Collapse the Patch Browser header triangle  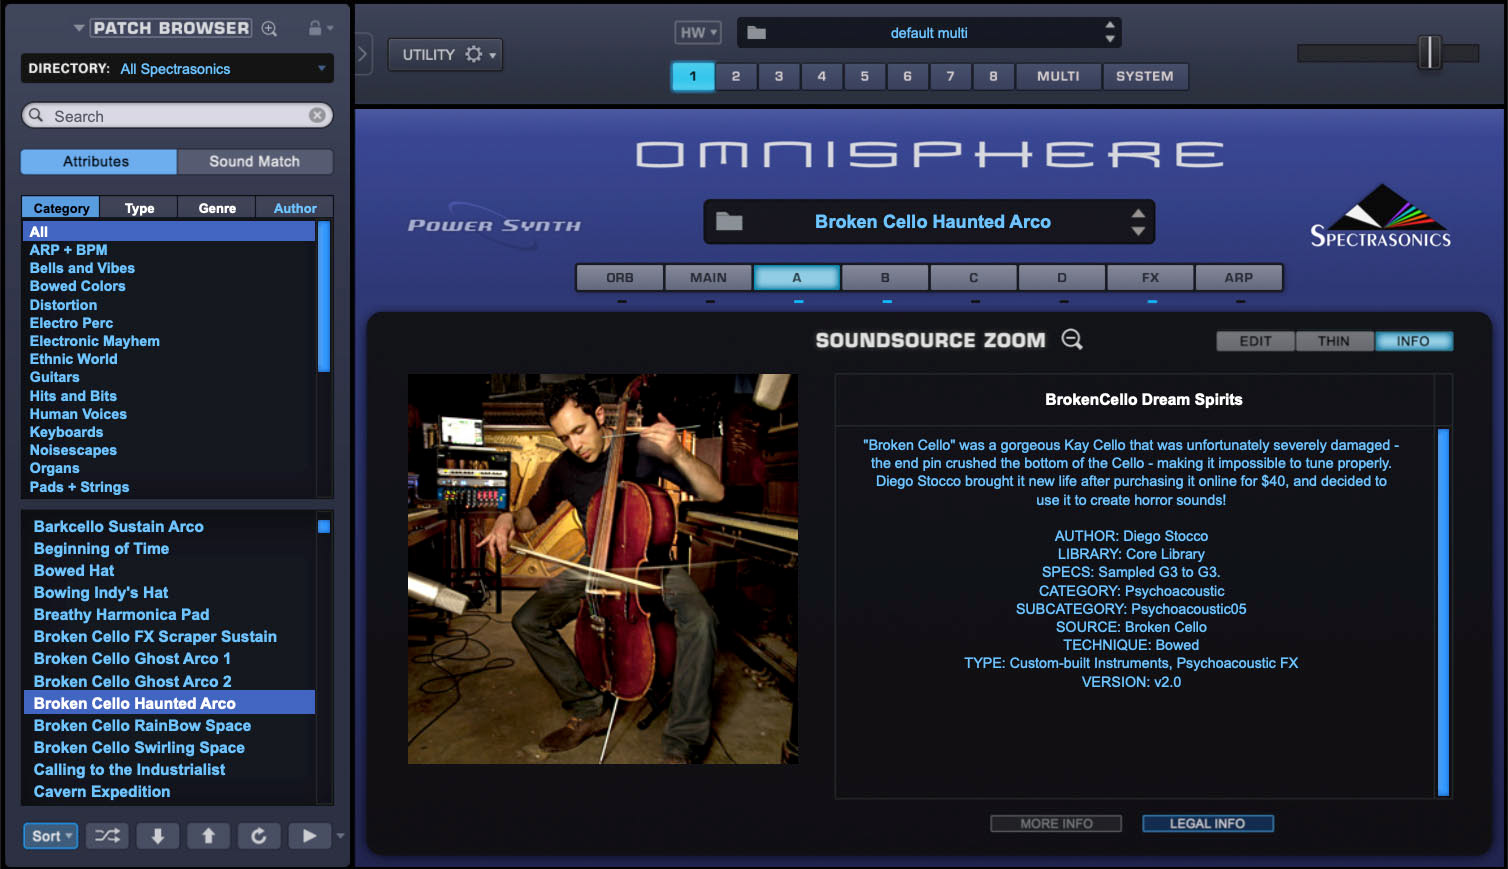pos(79,28)
